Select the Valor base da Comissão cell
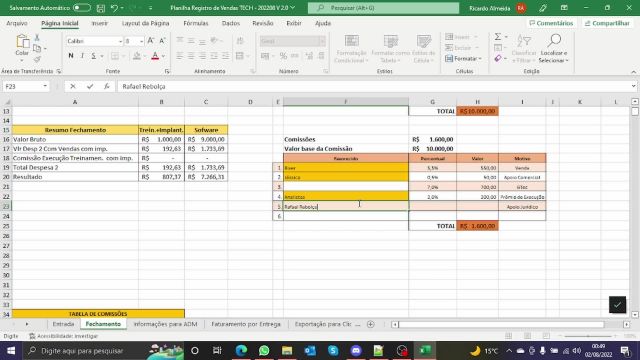The height and width of the screenshot is (360, 640). (346, 149)
